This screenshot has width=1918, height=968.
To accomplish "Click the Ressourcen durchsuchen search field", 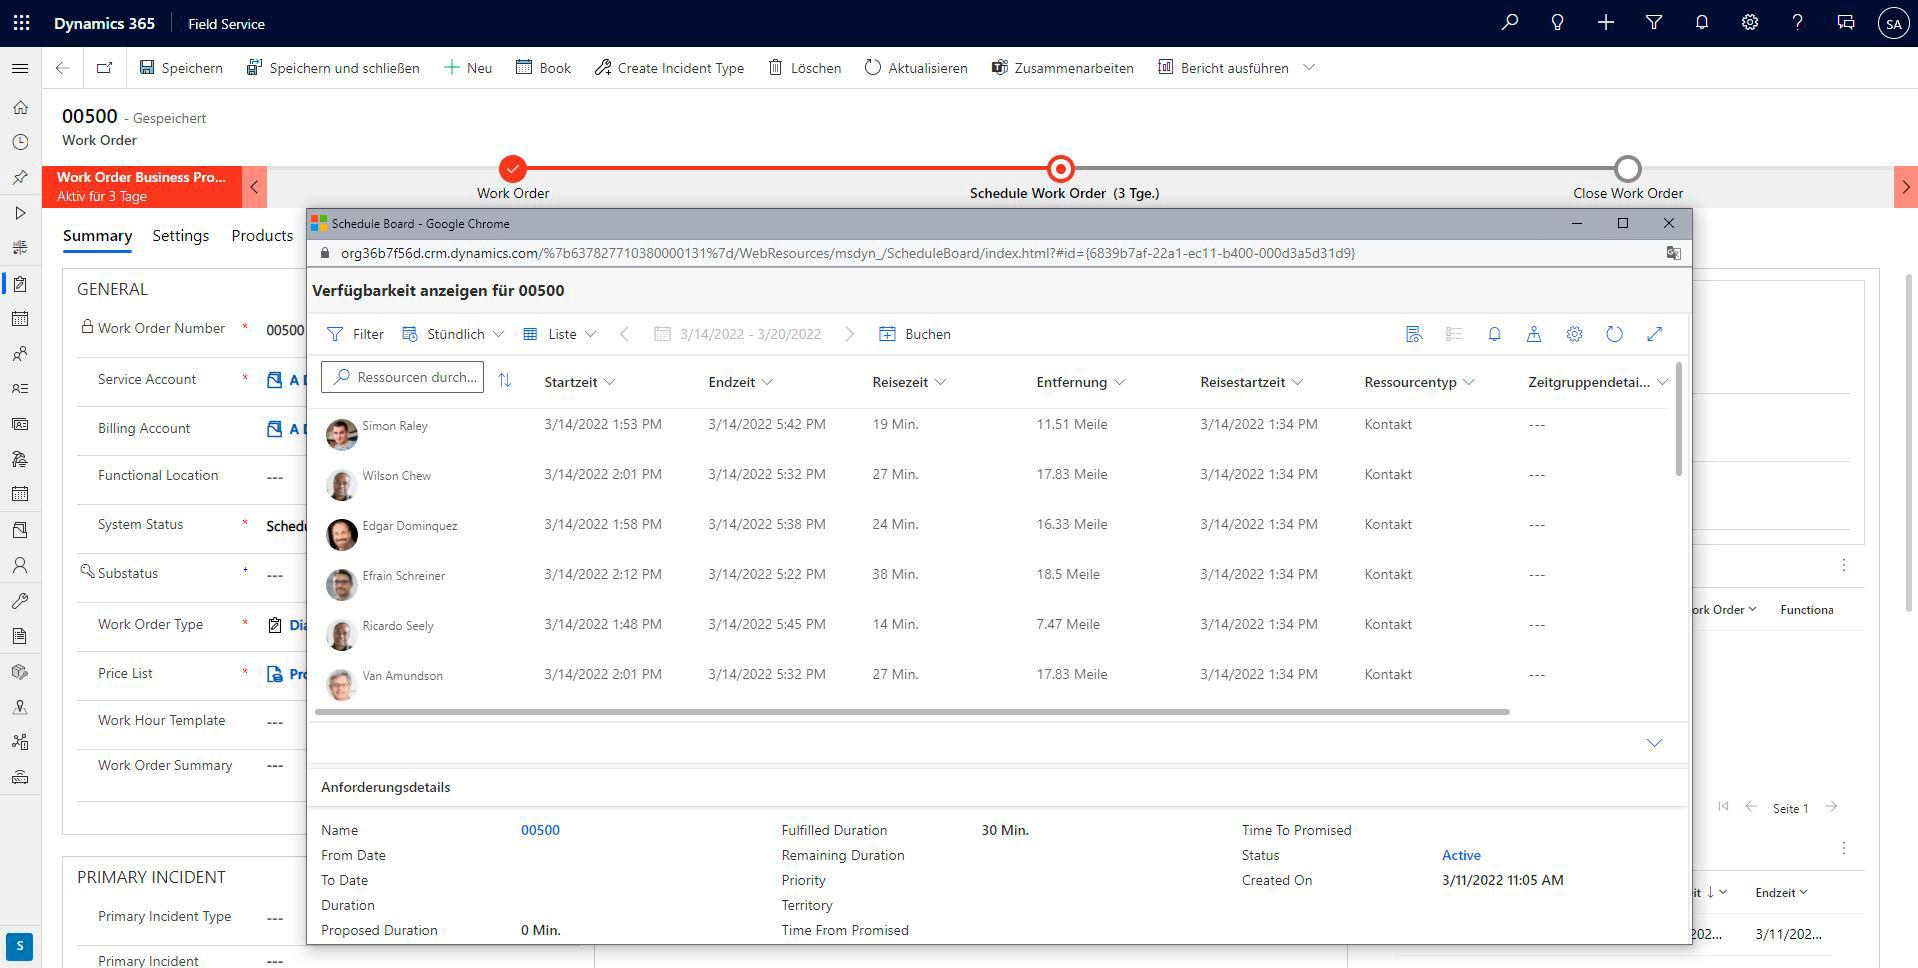I will tap(403, 377).
